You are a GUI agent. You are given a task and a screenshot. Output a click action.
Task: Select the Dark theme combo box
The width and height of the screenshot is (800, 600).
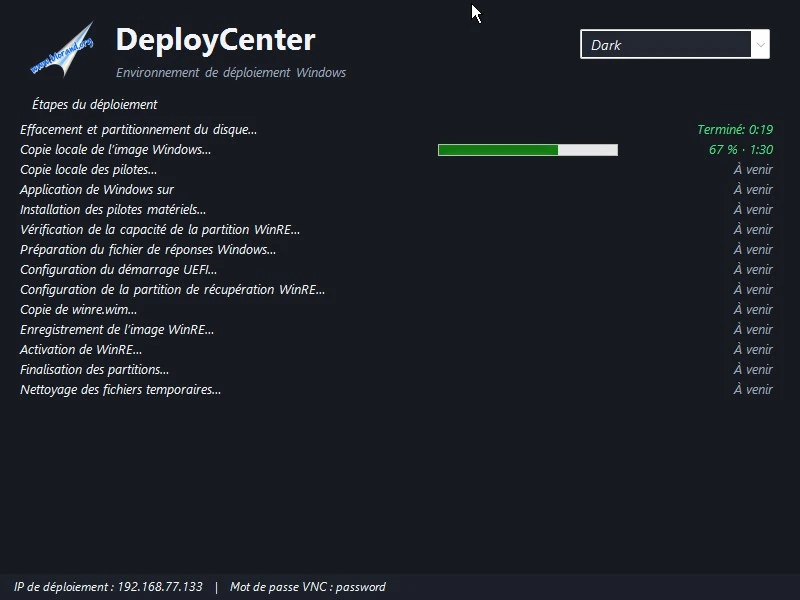click(674, 44)
